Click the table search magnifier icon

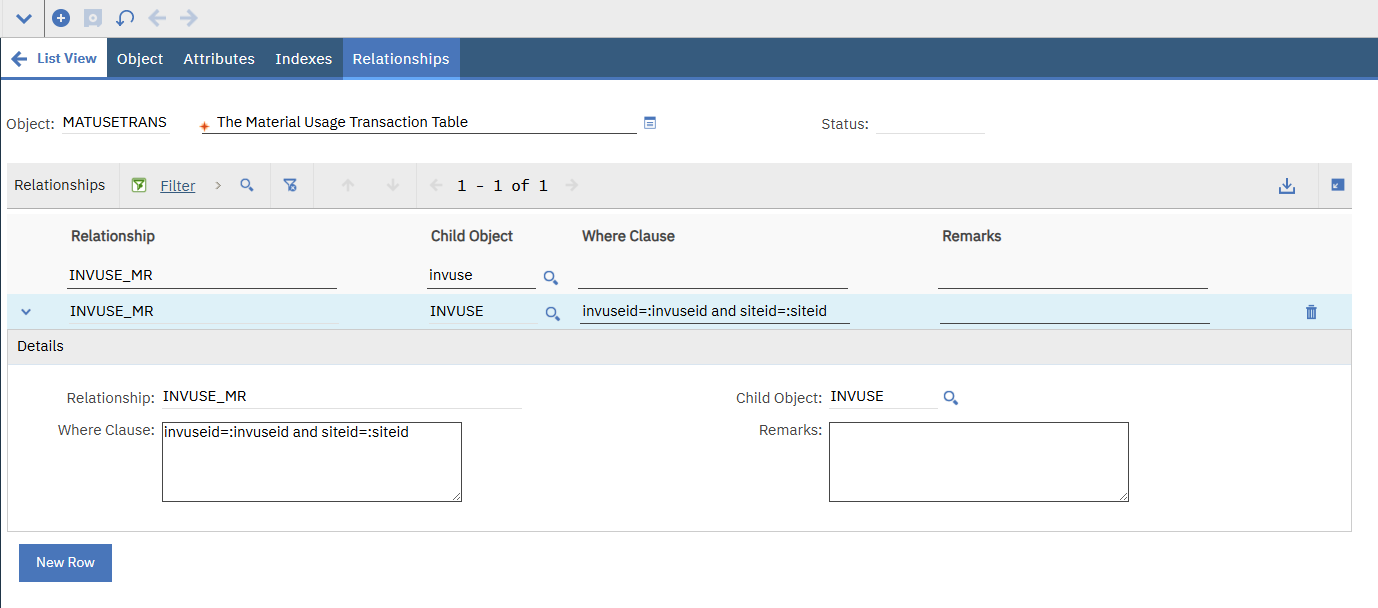tap(247, 185)
